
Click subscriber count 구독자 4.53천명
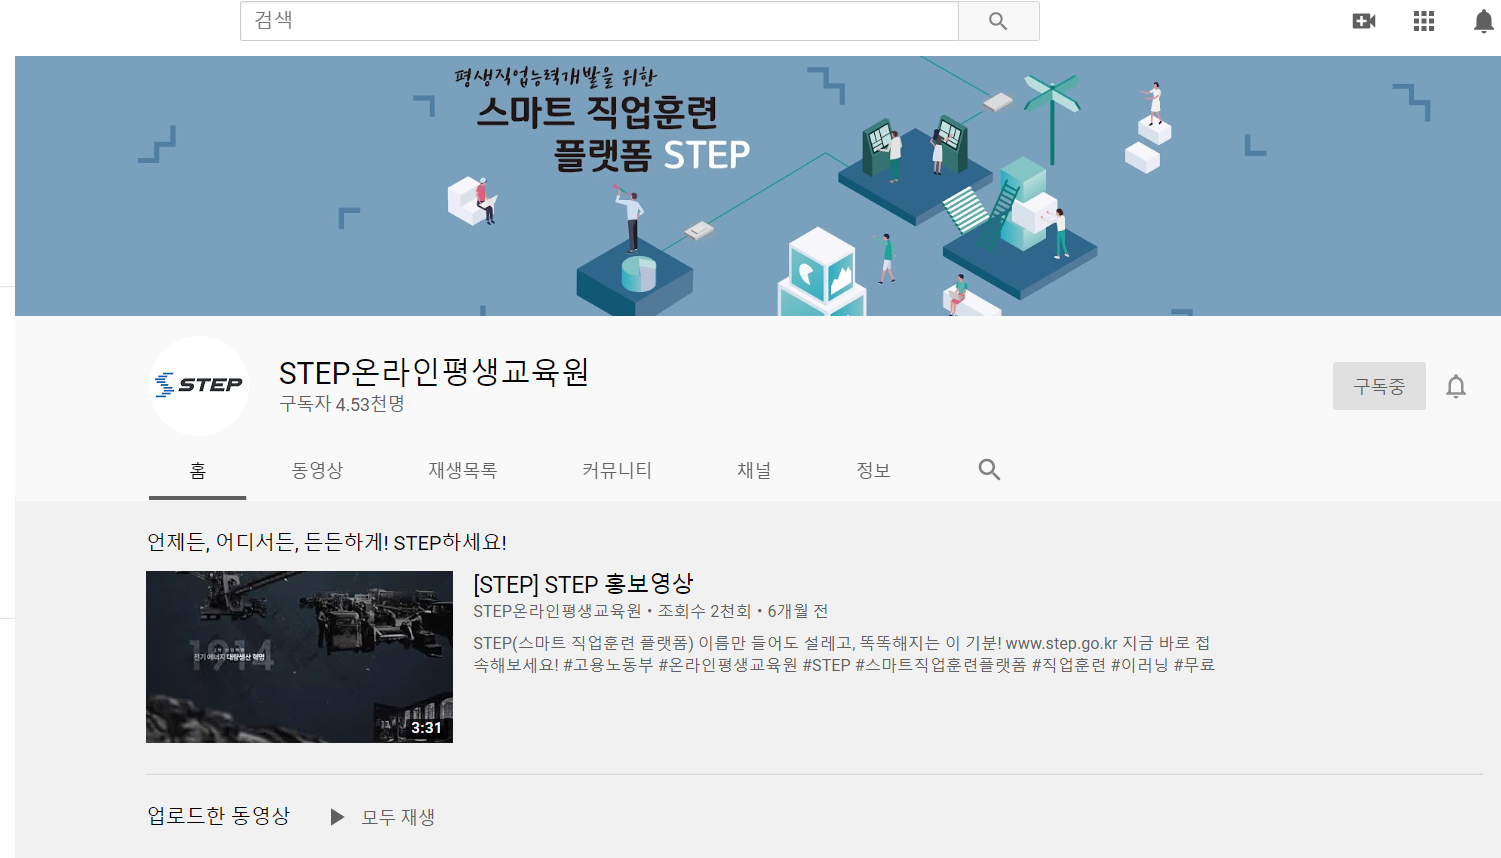(x=342, y=404)
